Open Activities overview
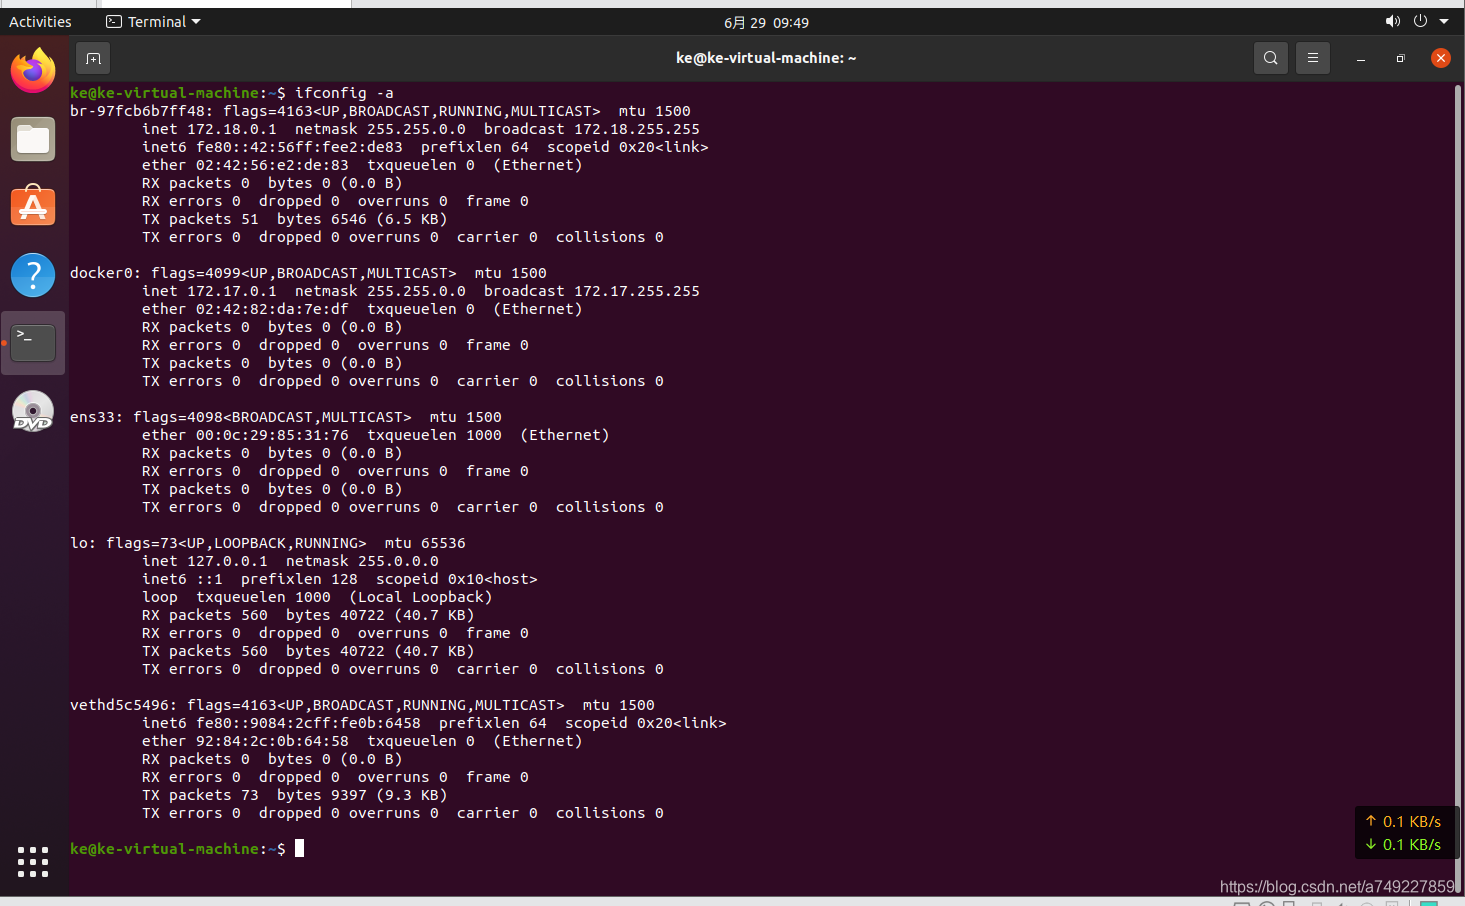The height and width of the screenshot is (906, 1465). pos(40,22)
